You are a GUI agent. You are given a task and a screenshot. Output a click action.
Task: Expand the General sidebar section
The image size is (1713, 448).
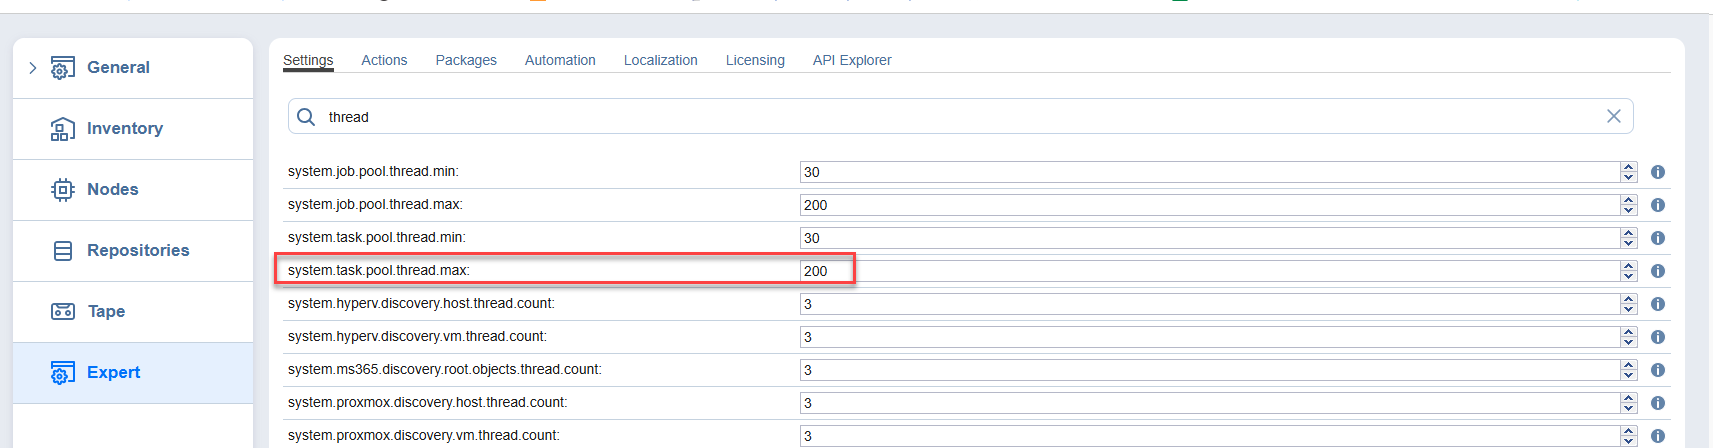pyautogui.click(x=33, y=68)
